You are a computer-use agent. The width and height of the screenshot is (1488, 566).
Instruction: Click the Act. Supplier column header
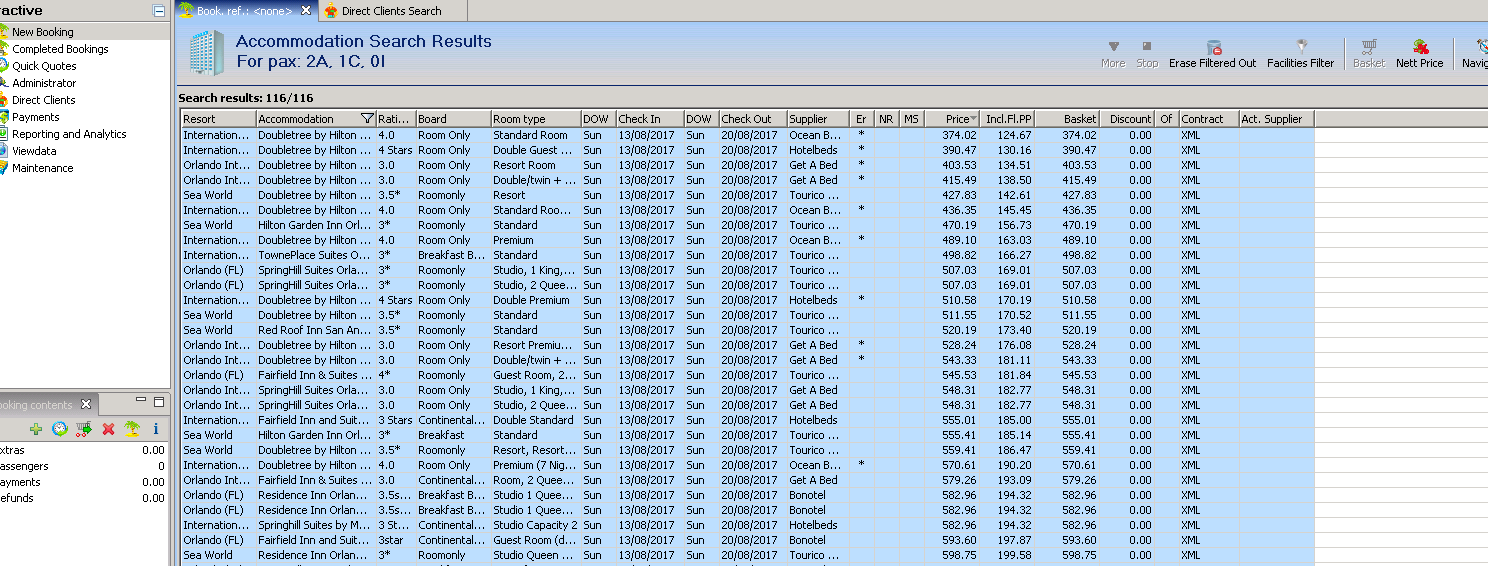tap(1277, 119)
